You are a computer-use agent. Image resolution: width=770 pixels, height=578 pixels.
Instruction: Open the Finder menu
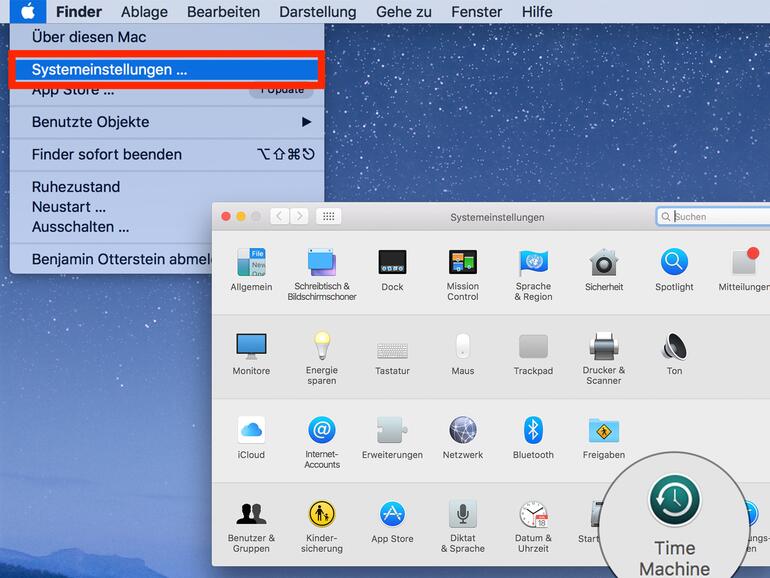coord(79,11)
